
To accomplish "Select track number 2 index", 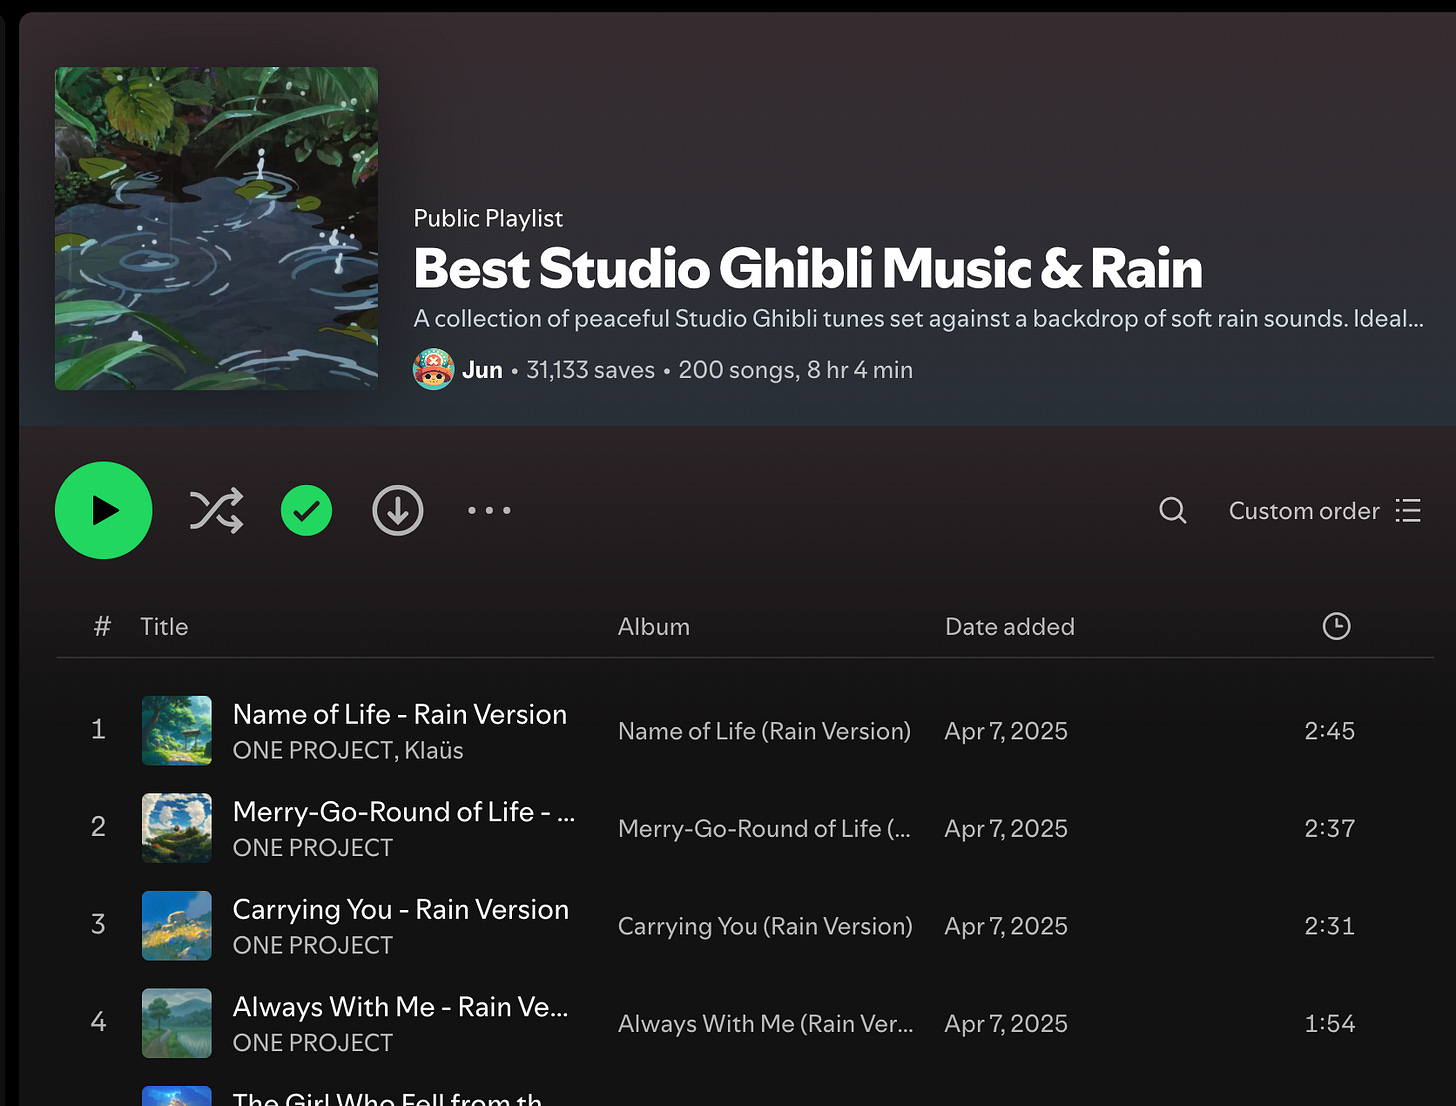I will coord(98,826).
